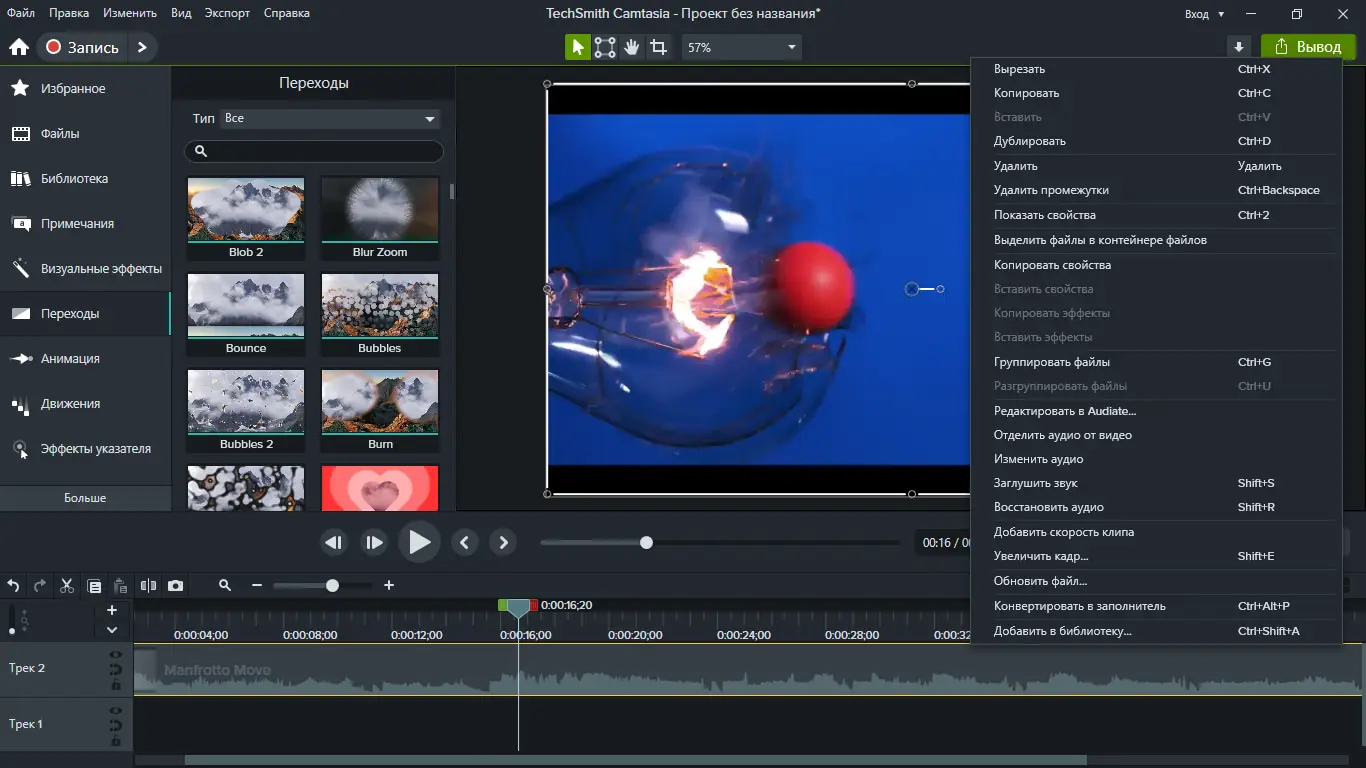
Task: Select the Crop tool above the canvas
Action: click(x=659, y=47)
